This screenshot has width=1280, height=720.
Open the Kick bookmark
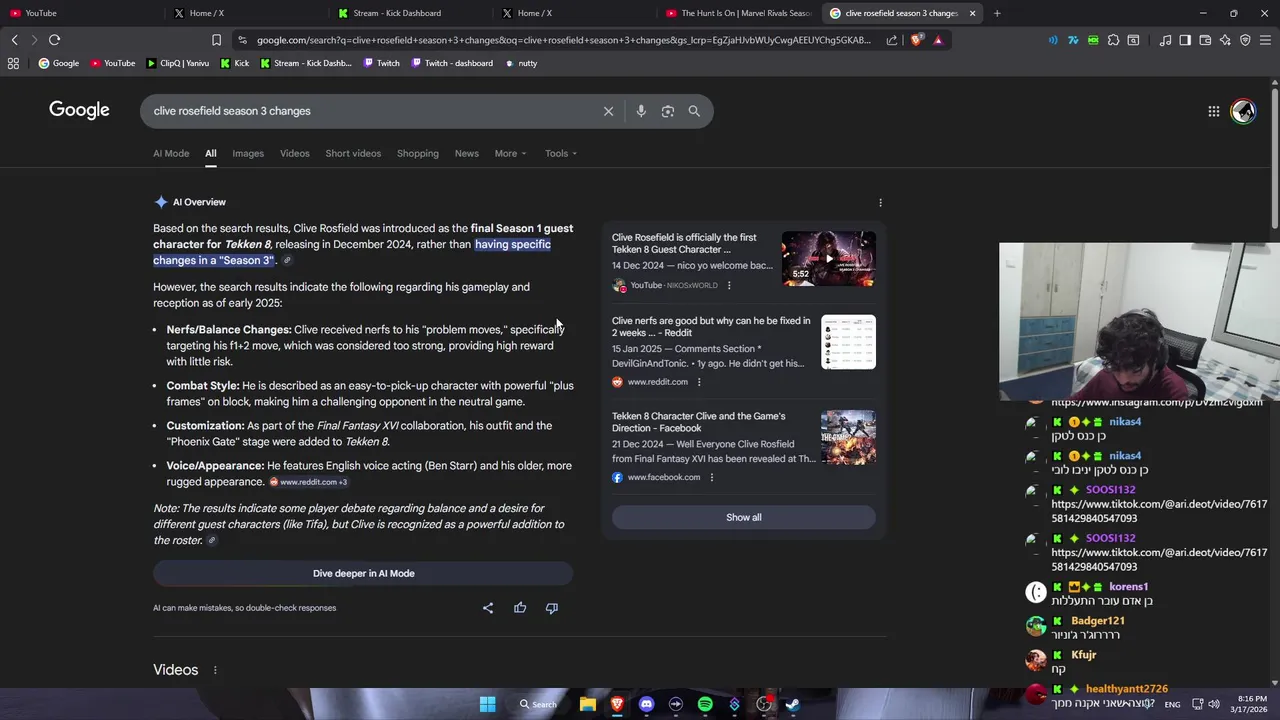click(x=234, y=63)
